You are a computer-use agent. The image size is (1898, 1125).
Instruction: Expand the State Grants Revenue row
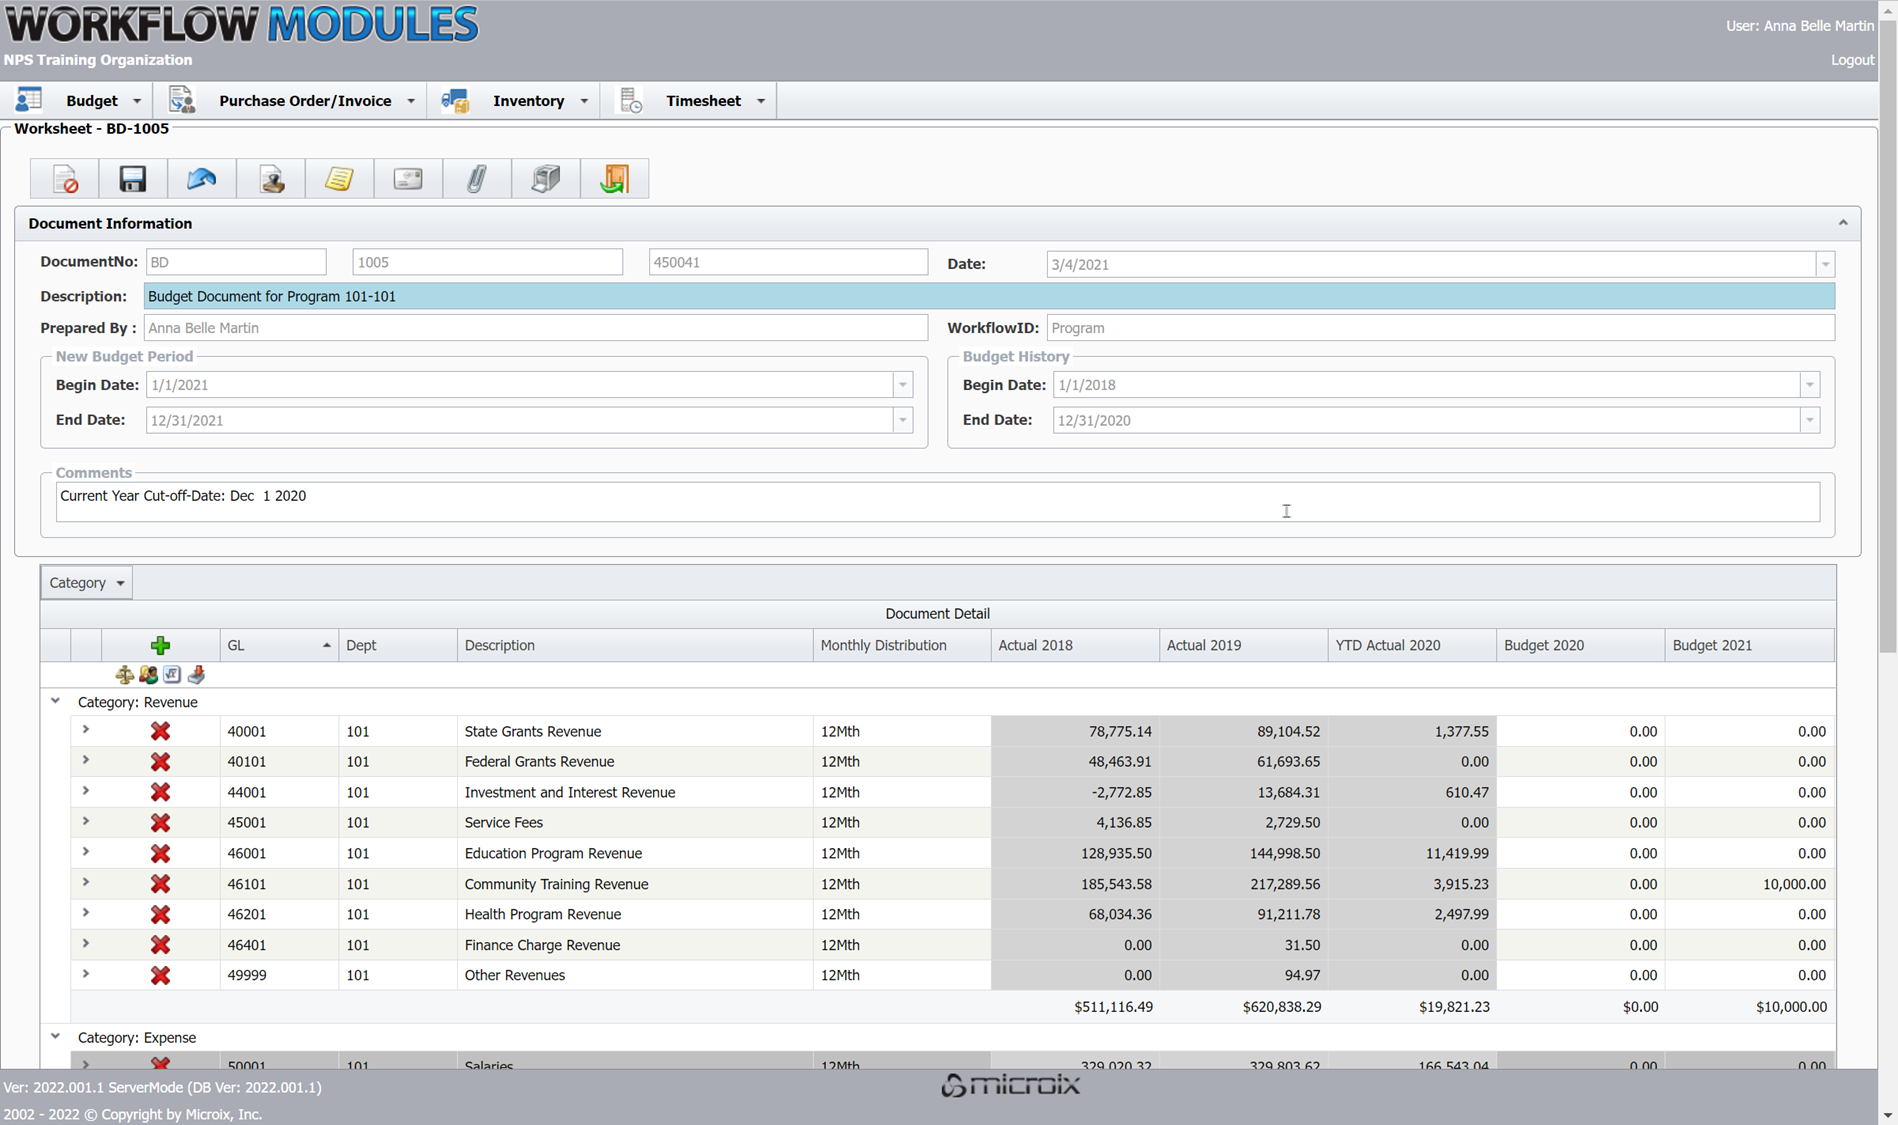tap(86, 731)
